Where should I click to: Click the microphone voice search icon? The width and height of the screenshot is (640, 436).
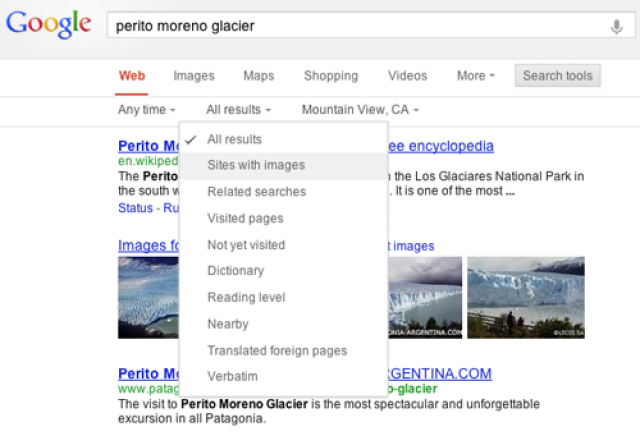[616, 27]
